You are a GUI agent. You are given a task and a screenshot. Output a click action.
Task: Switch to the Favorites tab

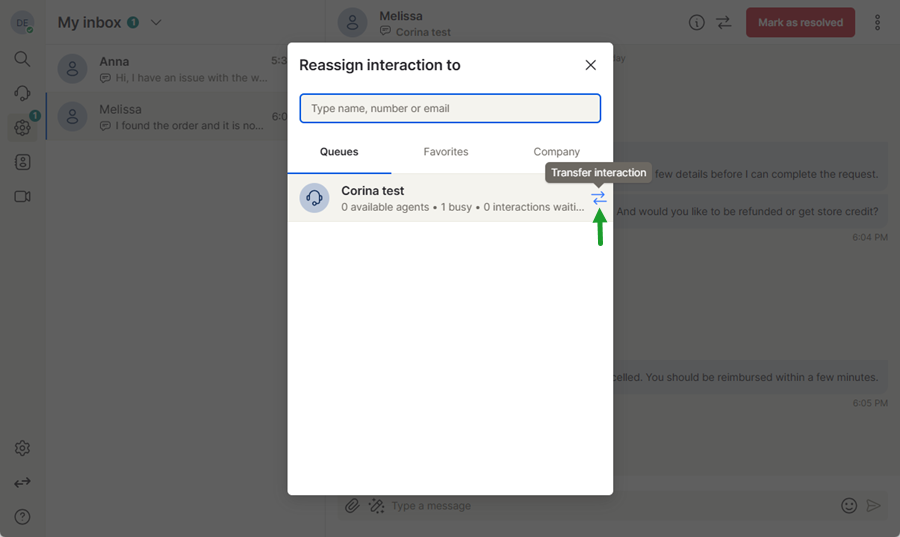click(445, 152)
